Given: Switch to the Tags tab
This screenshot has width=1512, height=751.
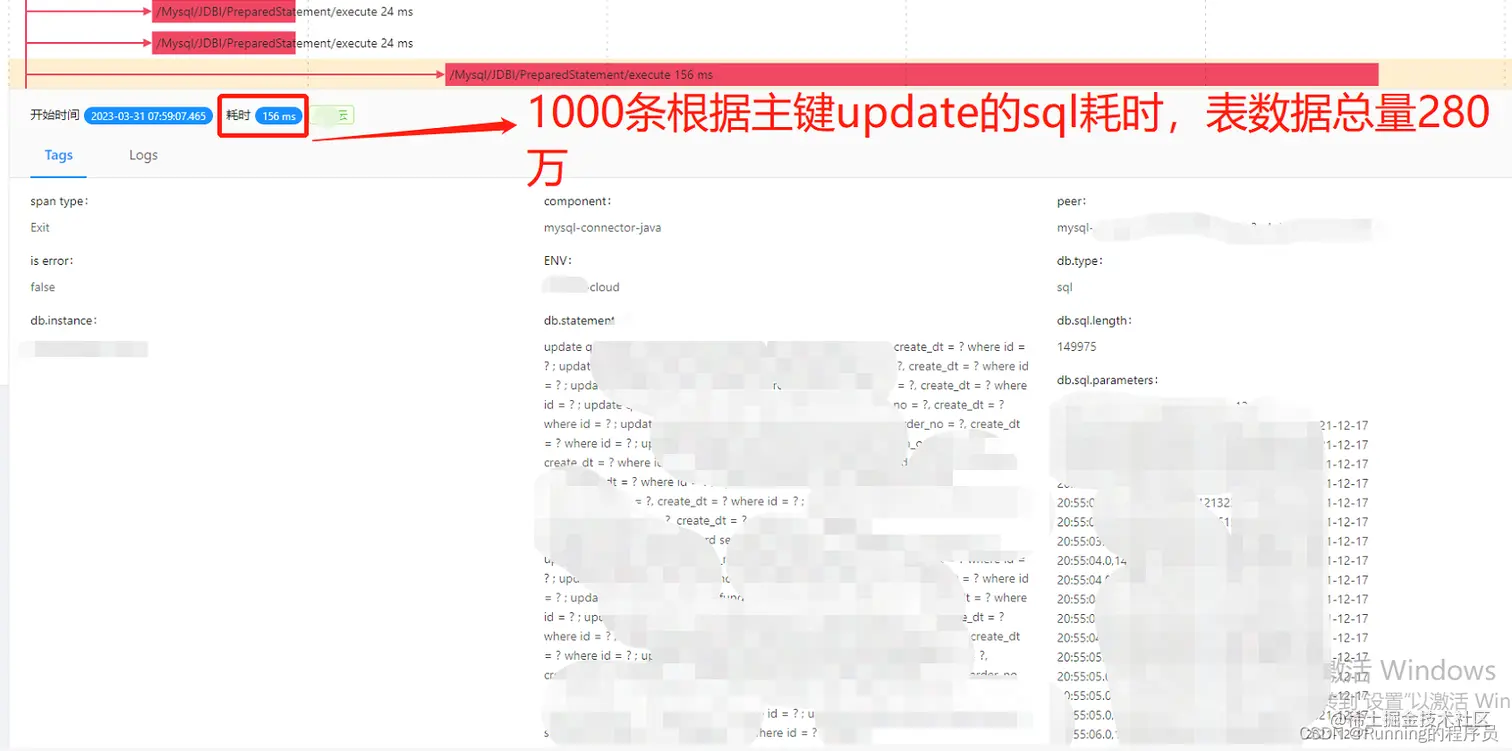Looking at the screenshot, I should coord(58,155).
